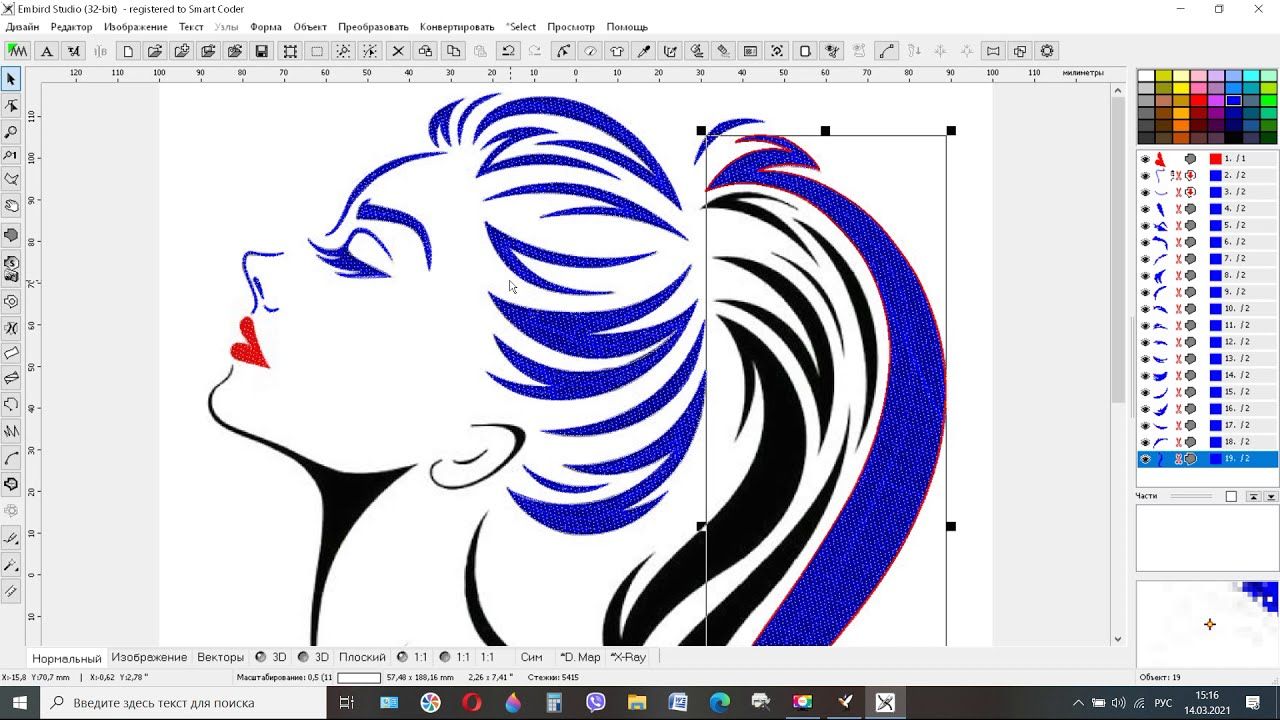Click the gear settings icon in toolbar
1280x720 pixels.
[1047, 51]
